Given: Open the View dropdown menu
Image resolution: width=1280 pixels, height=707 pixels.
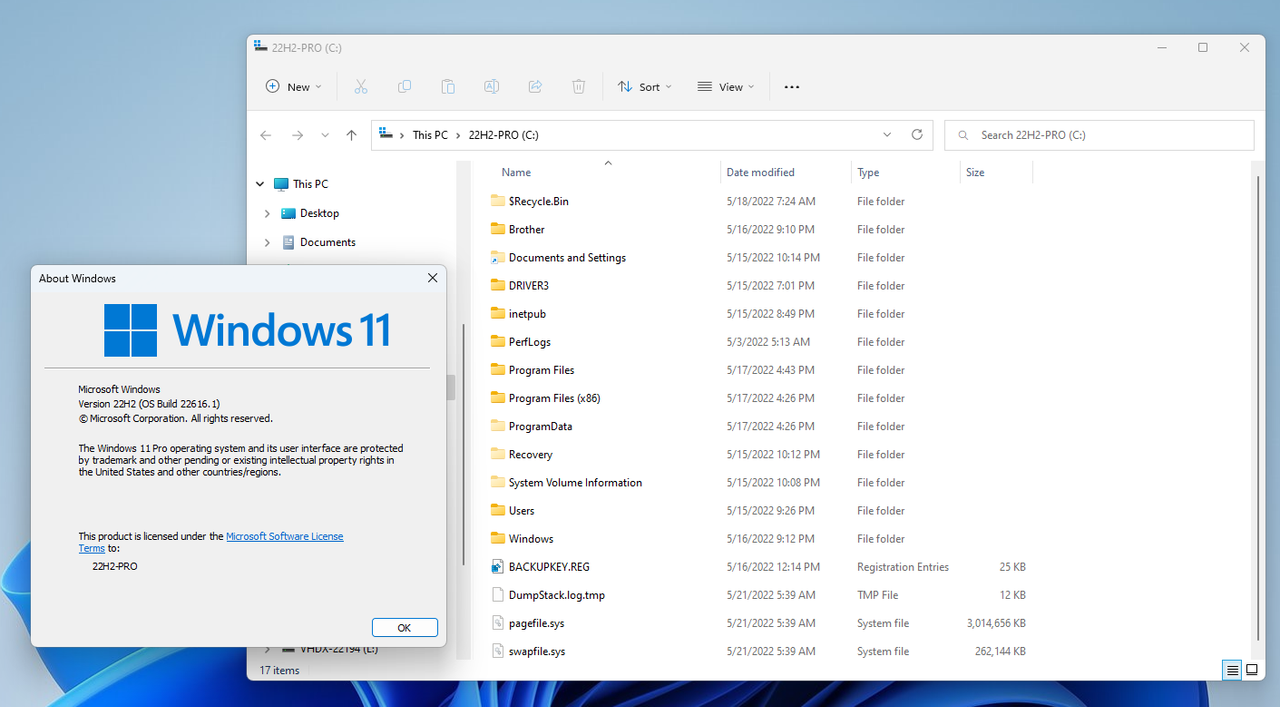Looking at the screenshot, I should 726,87.
